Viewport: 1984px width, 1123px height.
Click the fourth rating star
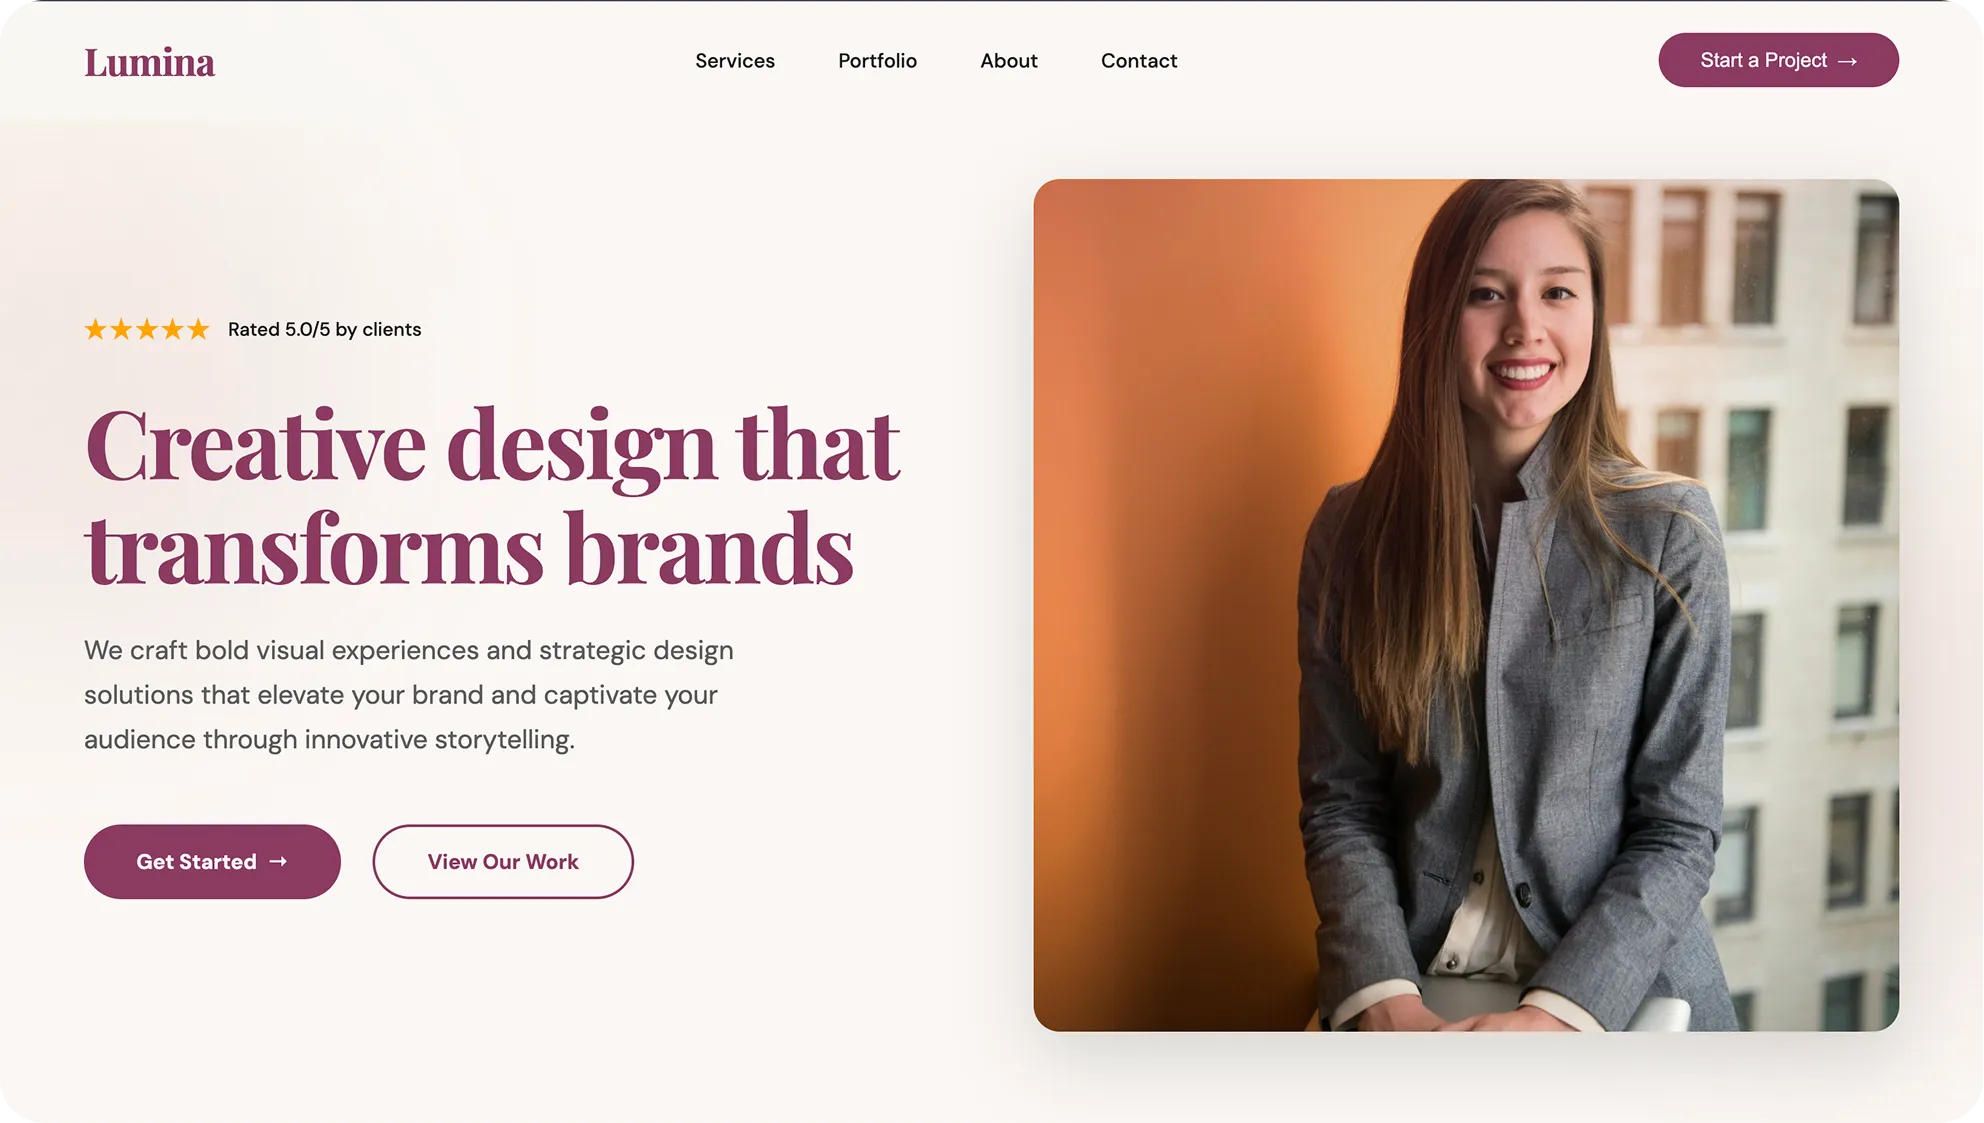pyautogui.click(x=173, y=329)
